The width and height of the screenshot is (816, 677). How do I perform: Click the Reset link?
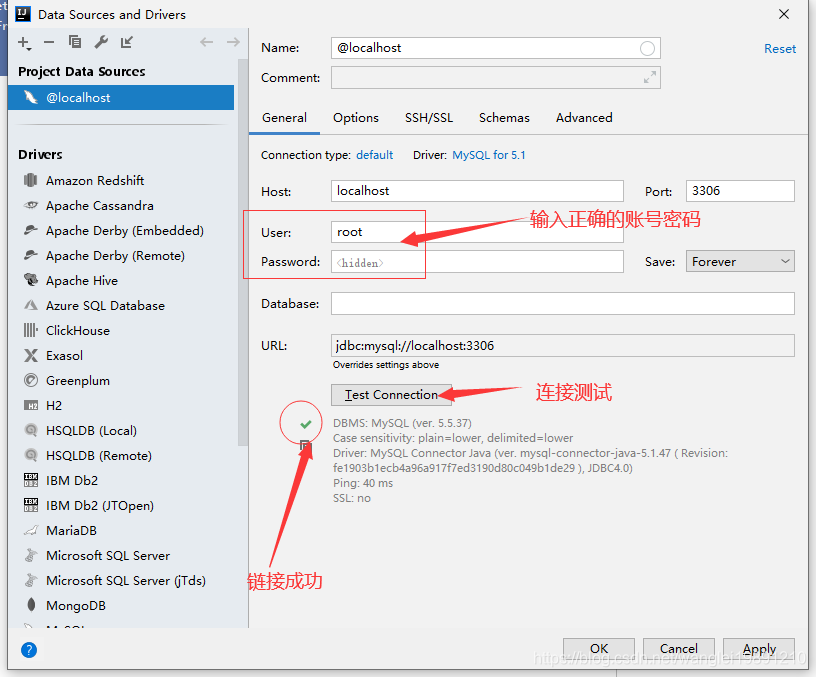pyautogui.click(x=780, y=49)
